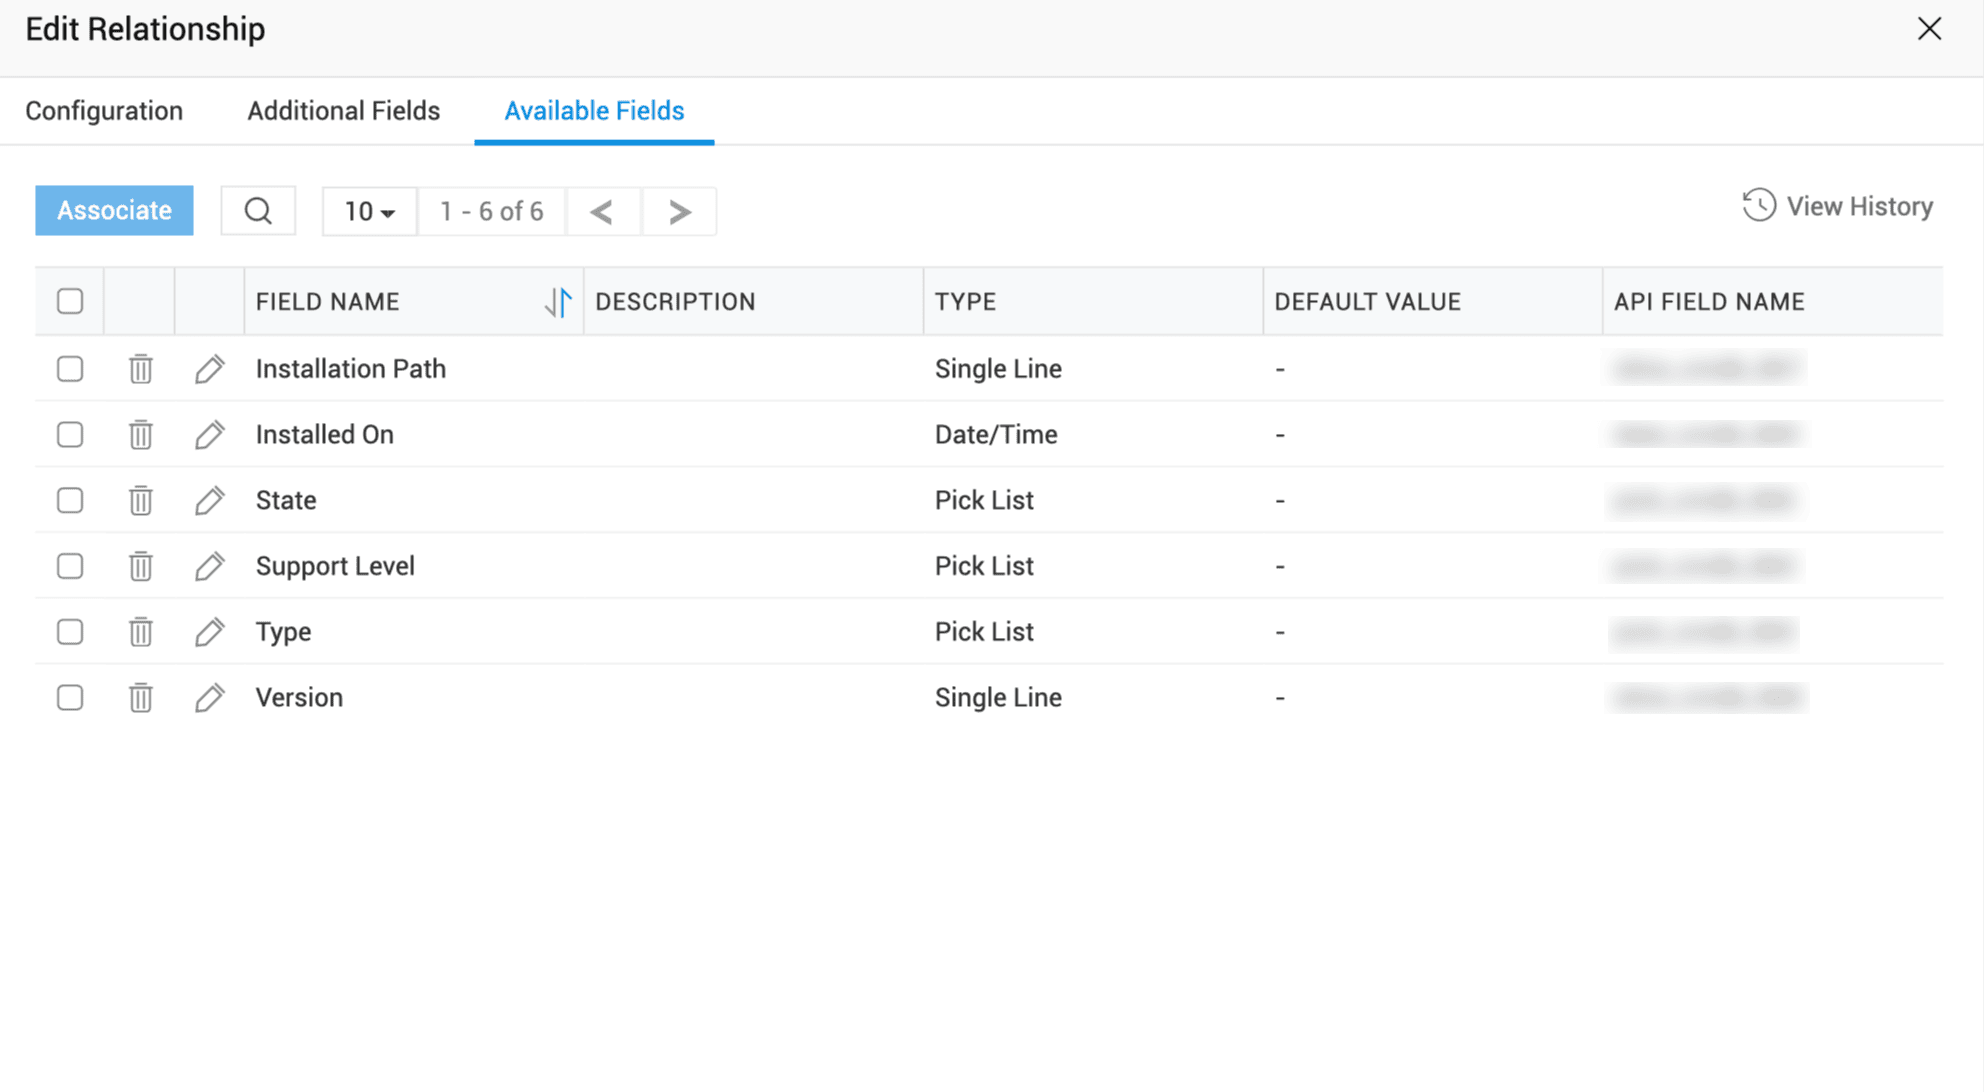Delete the Version field
The height and width of the screenshot is (1092, 1984).
[140, 697]
